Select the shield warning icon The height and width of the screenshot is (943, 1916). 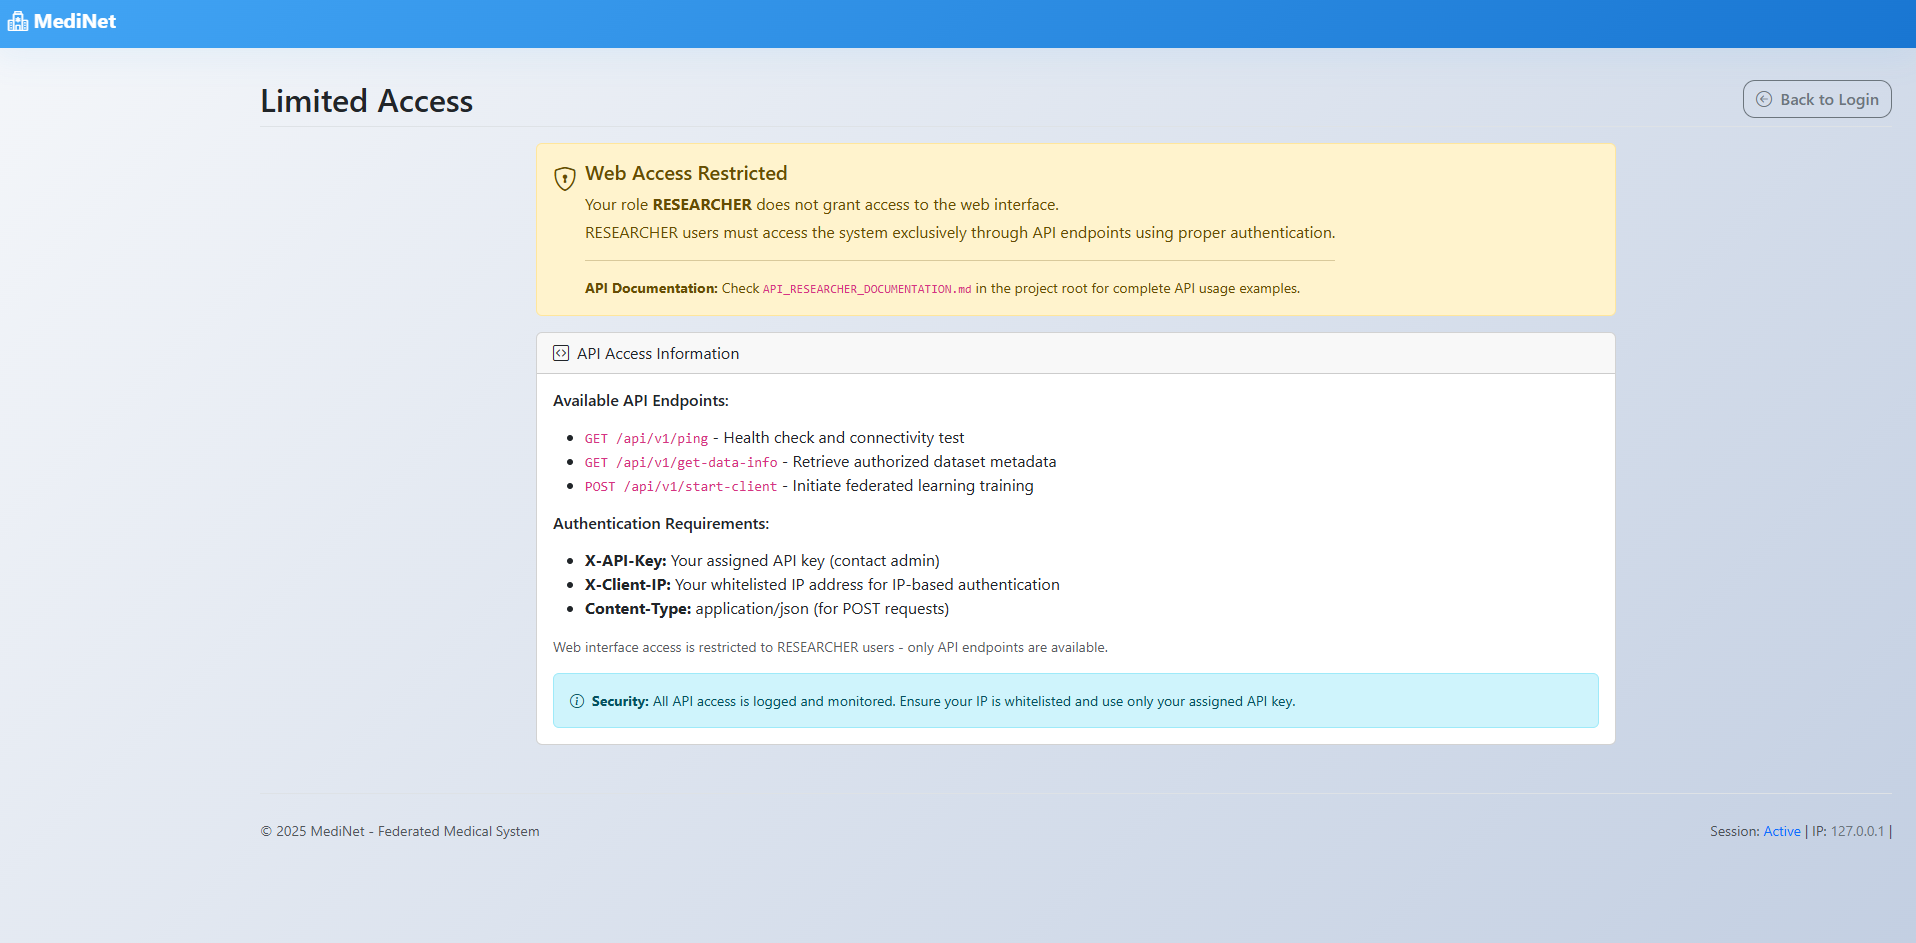pos(564,179)
